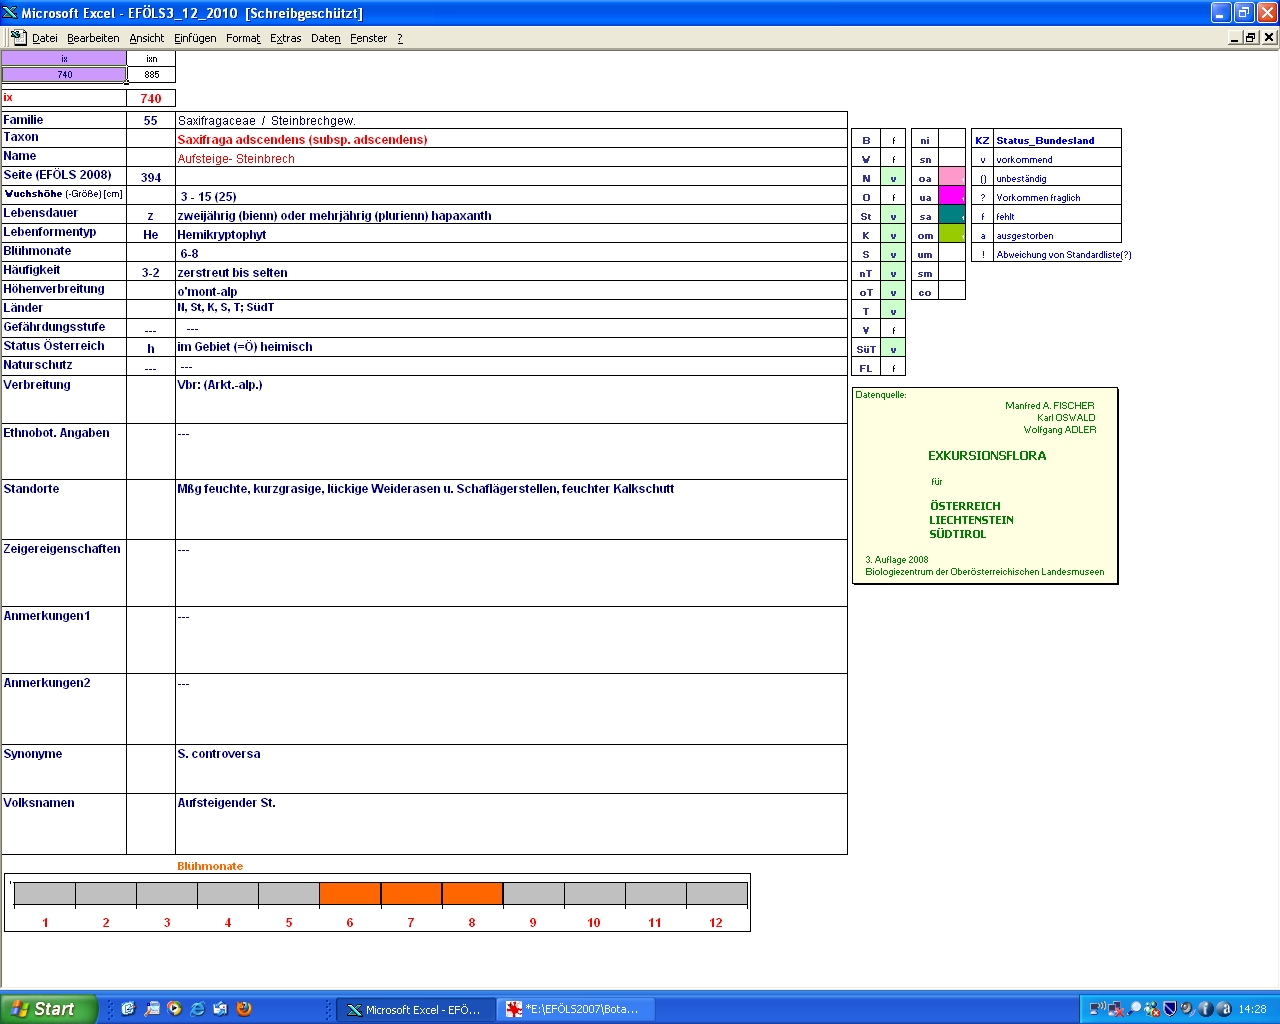Click the Wuchshöhe value '3 - 15 (25)'
Screen dimensions: 1280x1024
(208, 196)
